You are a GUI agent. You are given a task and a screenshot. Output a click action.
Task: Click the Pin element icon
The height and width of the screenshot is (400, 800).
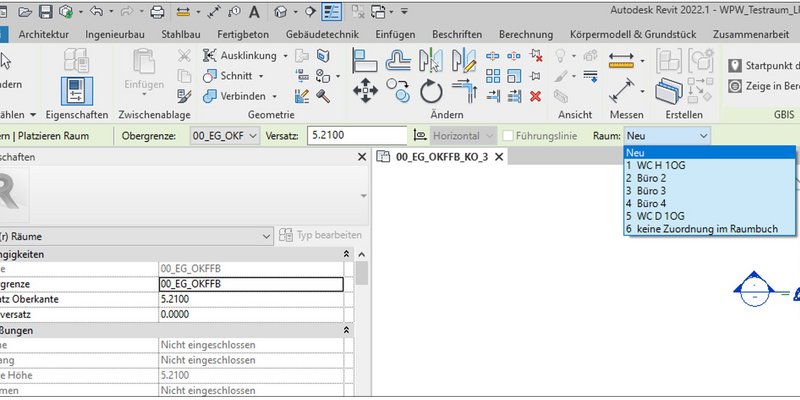click(x=535, y=77)
